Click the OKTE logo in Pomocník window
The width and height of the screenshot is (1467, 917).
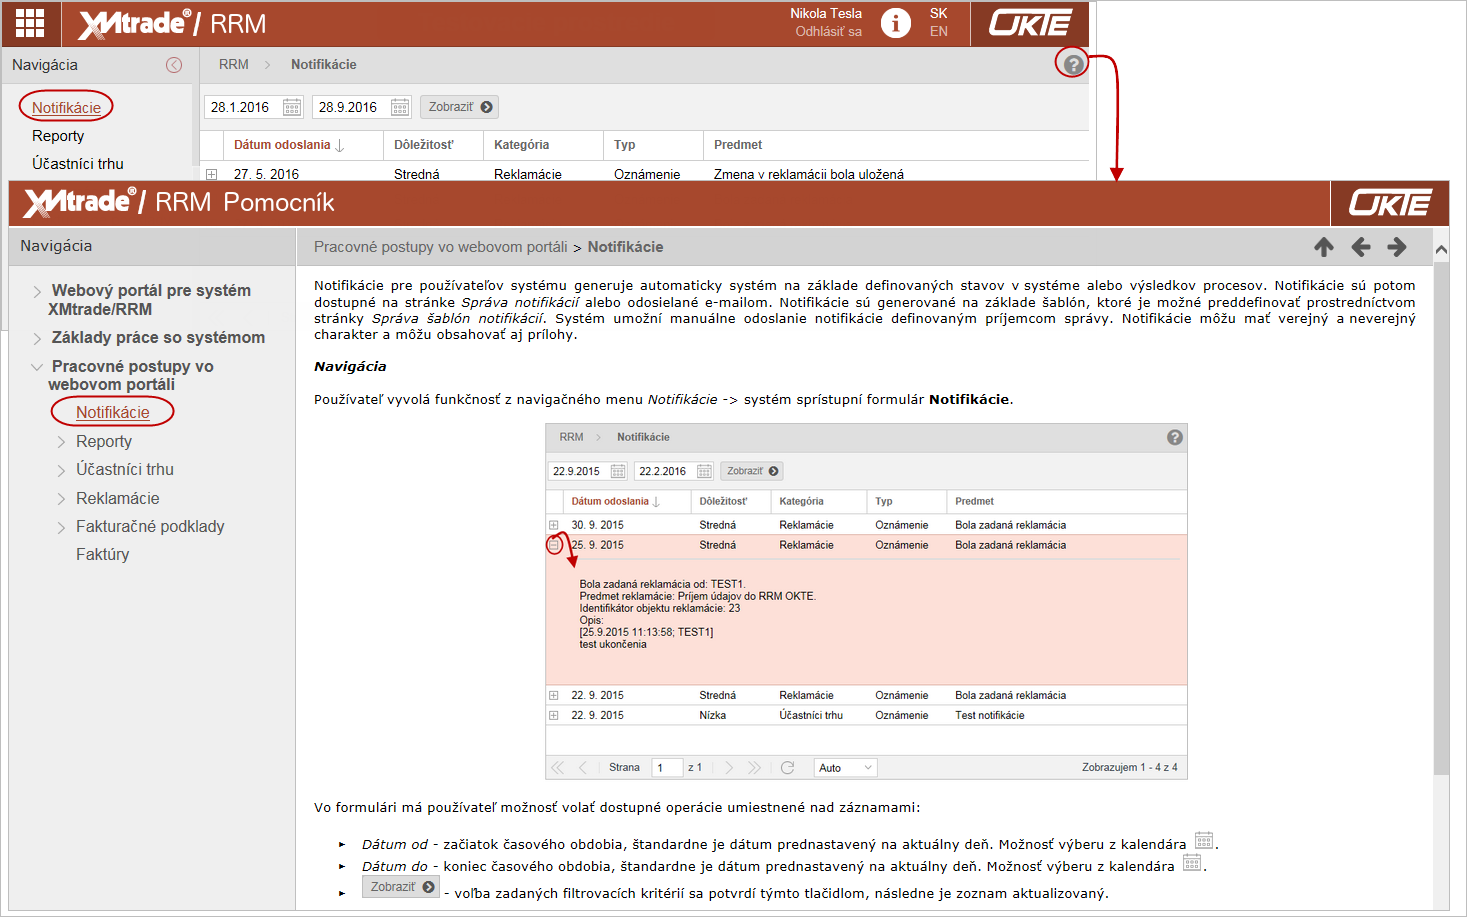(1390, 203)
